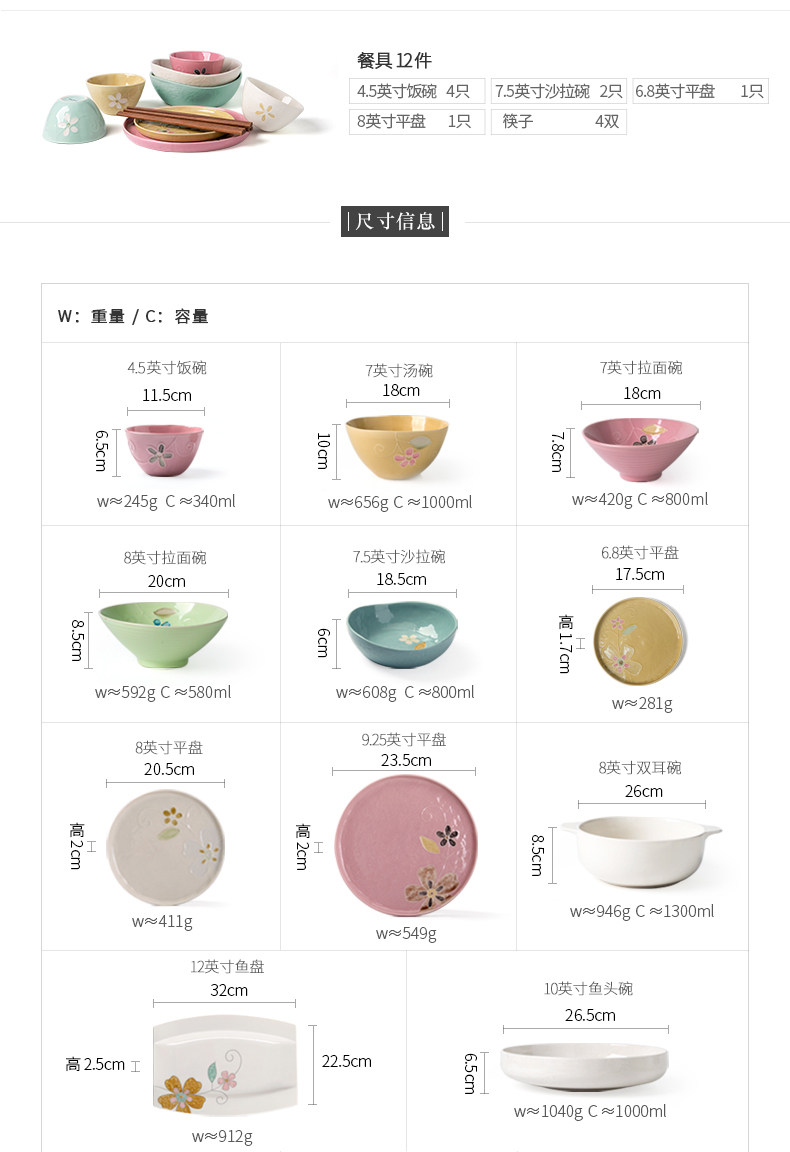Select the 10英寸鱼头碗 bowl image
This screenshot has height=1152, width=790.
[585, 1066]
